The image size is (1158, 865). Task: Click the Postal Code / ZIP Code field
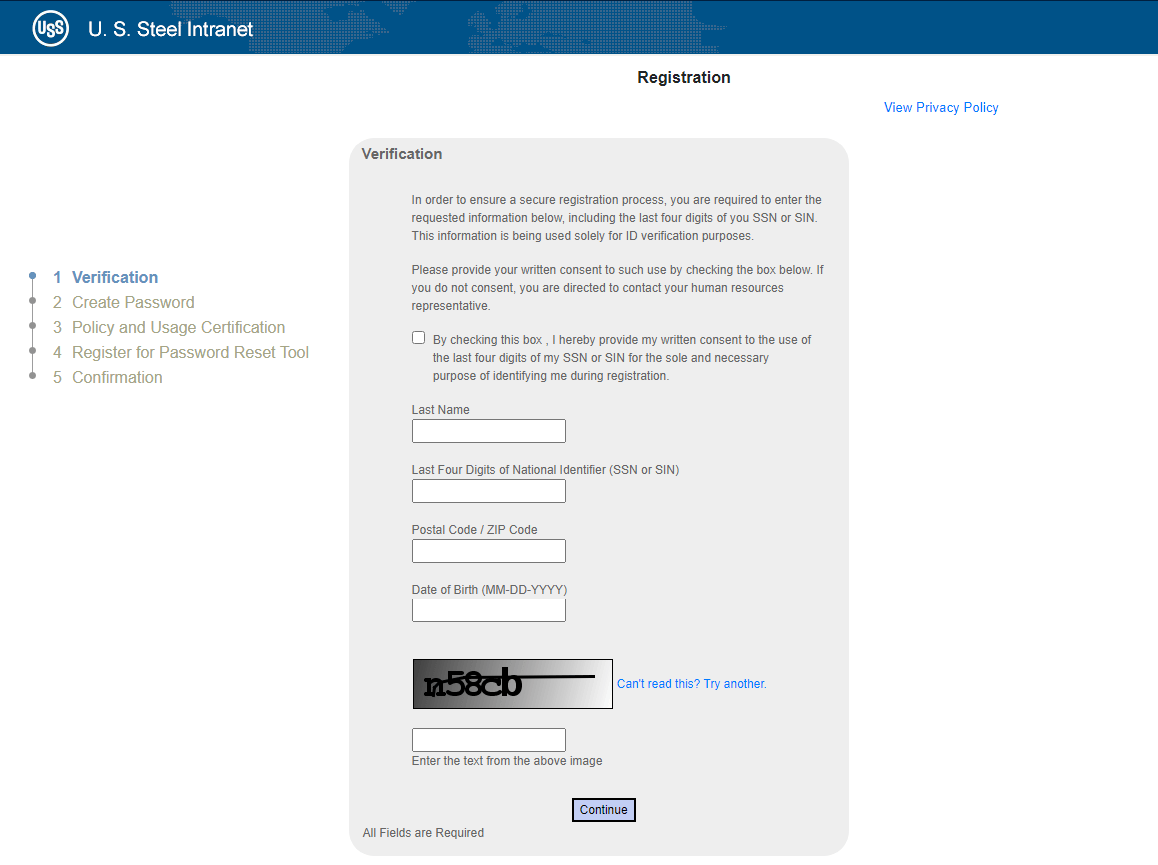(489, 551)
